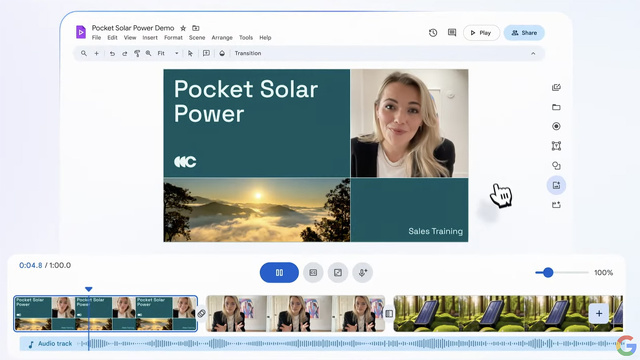The height and width of the screenshot is (360, 640).
Task: Open the Scene menu
Action: [197, 38]
